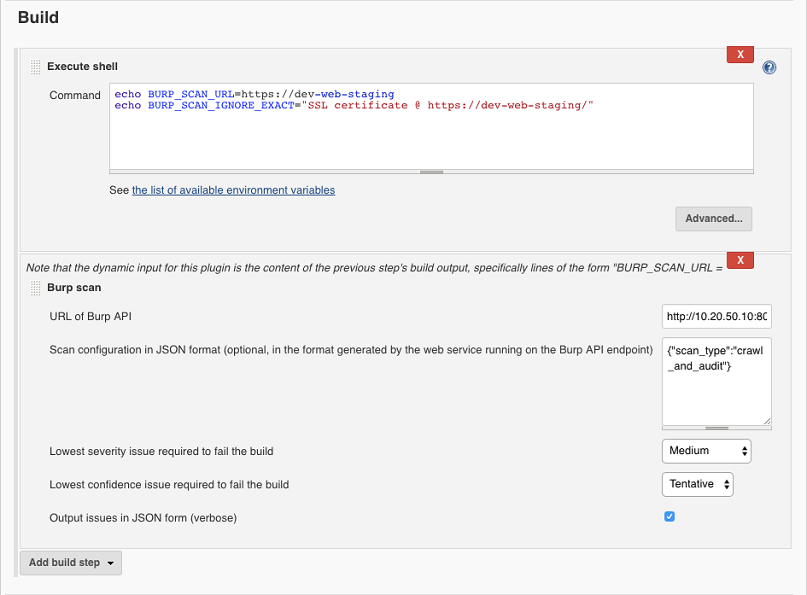
Task: Uncheck Output issues in JSON form
Action: click(669, 517)
